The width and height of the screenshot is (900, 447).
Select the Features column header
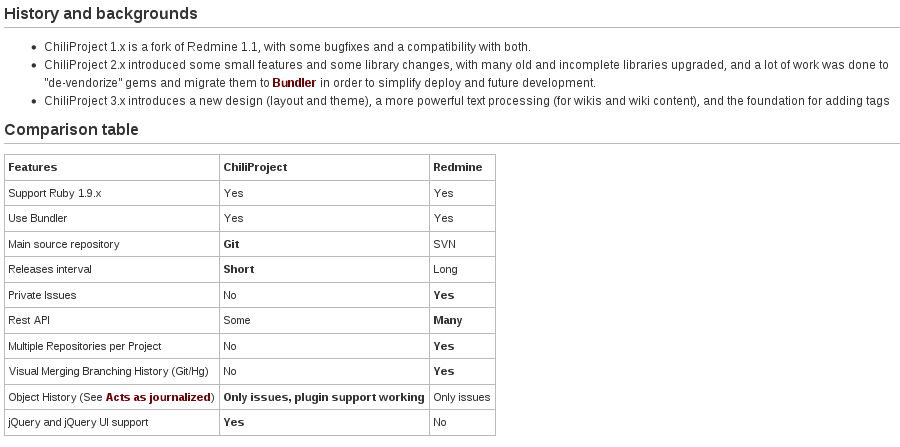coord(112,168)
